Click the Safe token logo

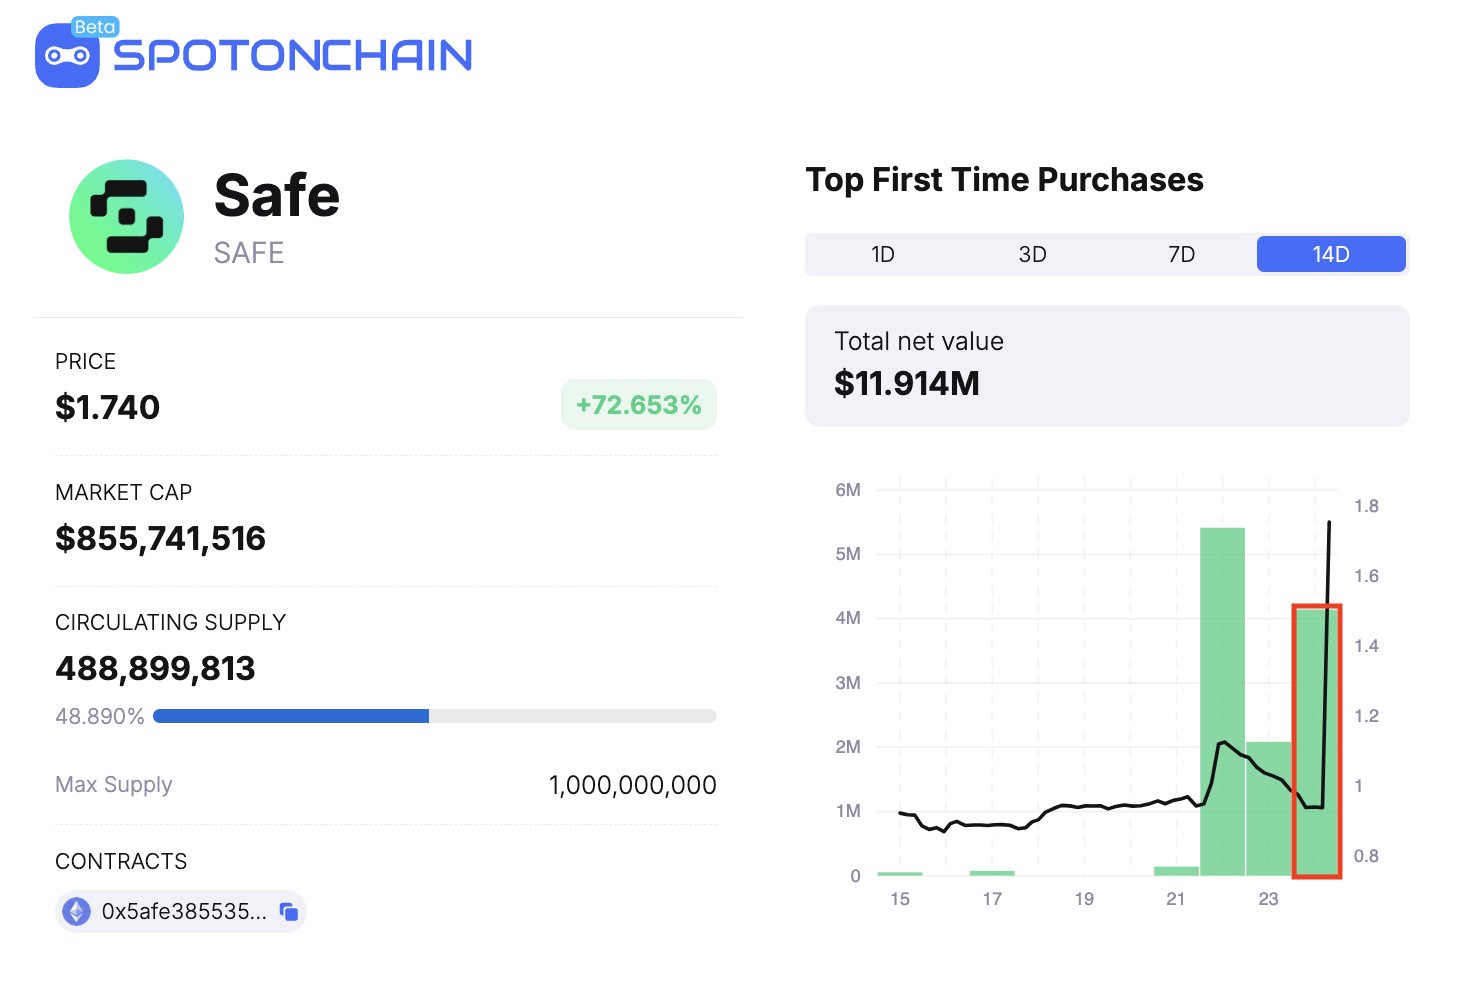click(x=126, y=216)
